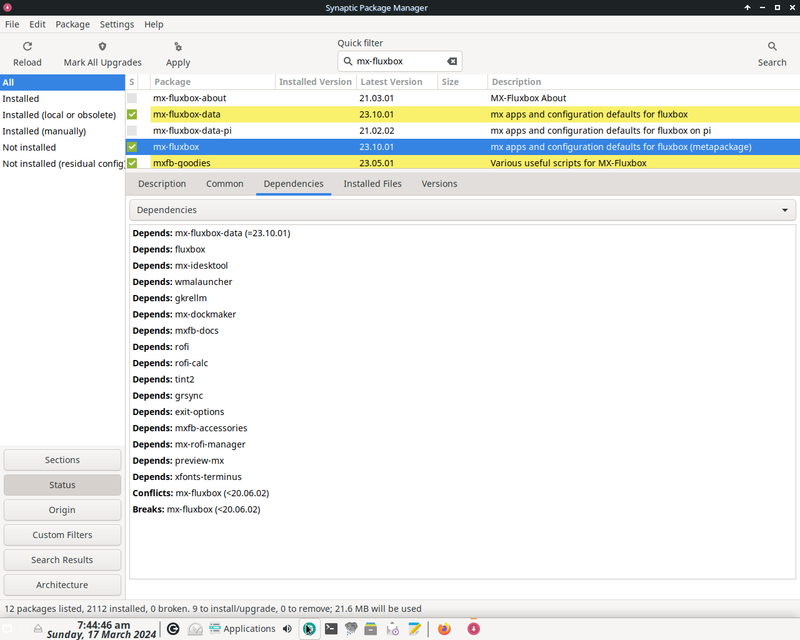Open the terminal from the taskbar
800x640 pixels.
pyautogui.click(x=331, y=629)
